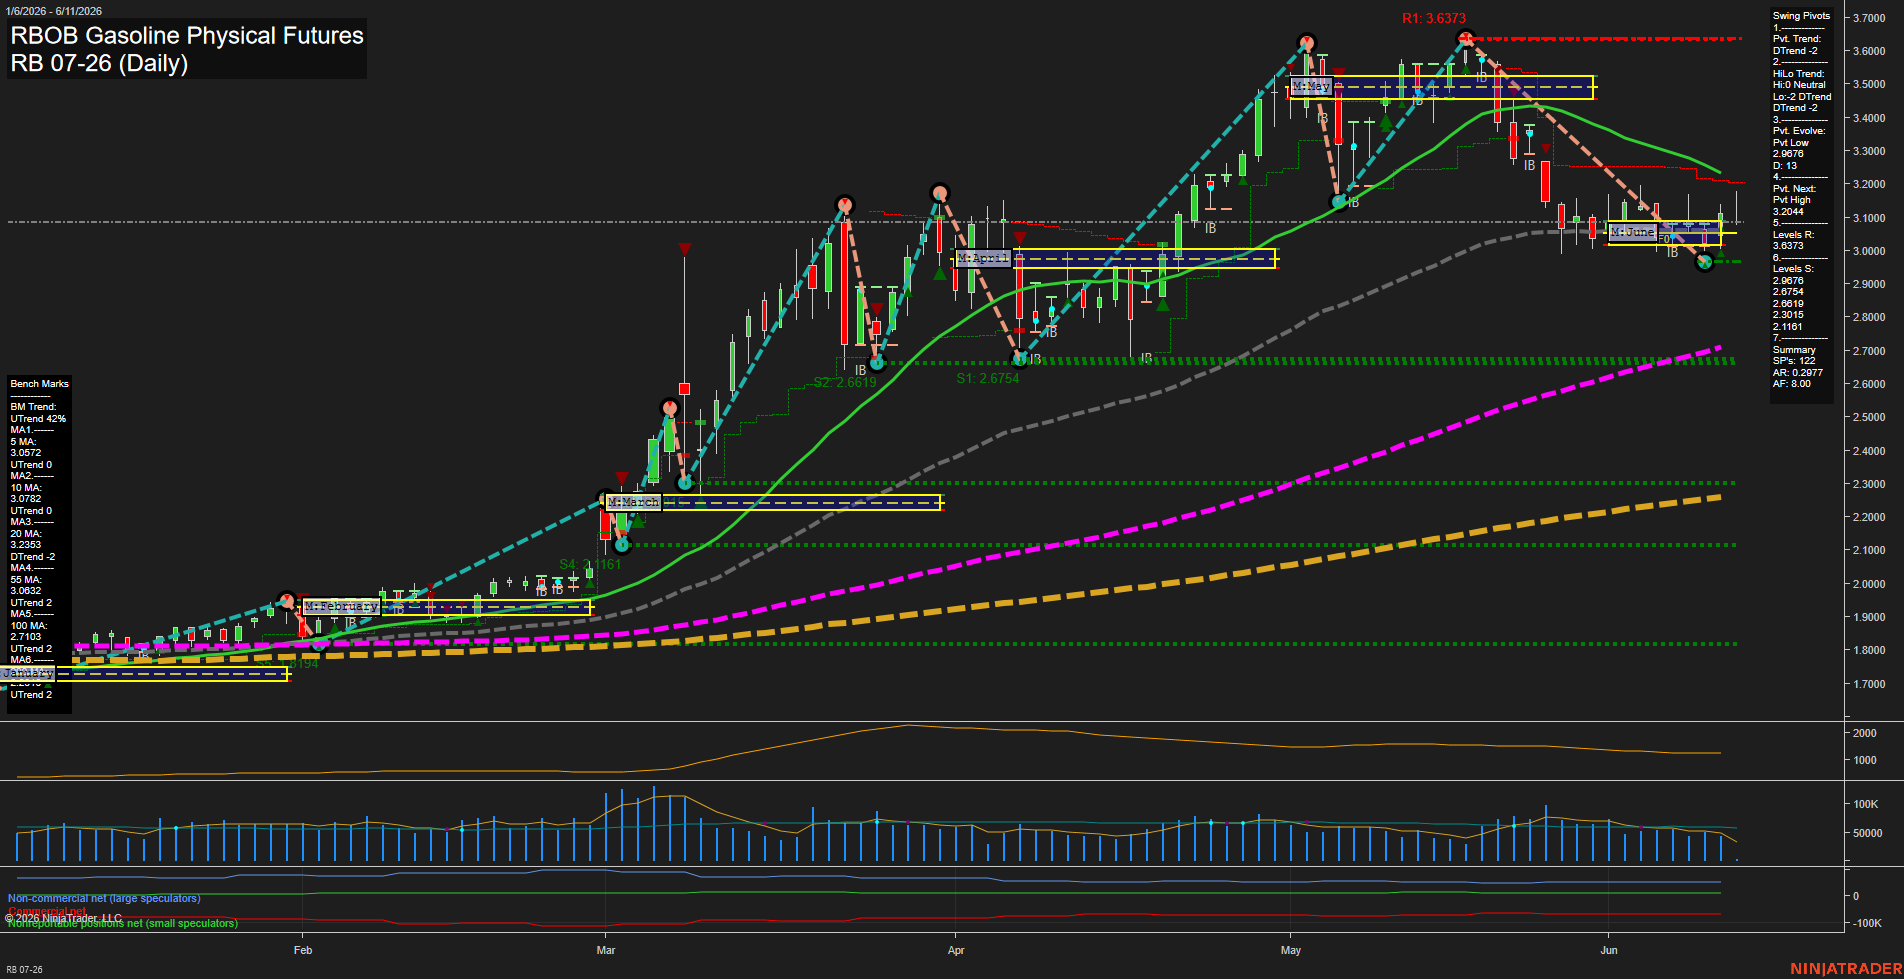Select the Pvt. Trend entry in Swing Pivots
Image resolution: width=1904 pixels, height=979 pixels.
pyautogui.click(x=1797, y=39)
